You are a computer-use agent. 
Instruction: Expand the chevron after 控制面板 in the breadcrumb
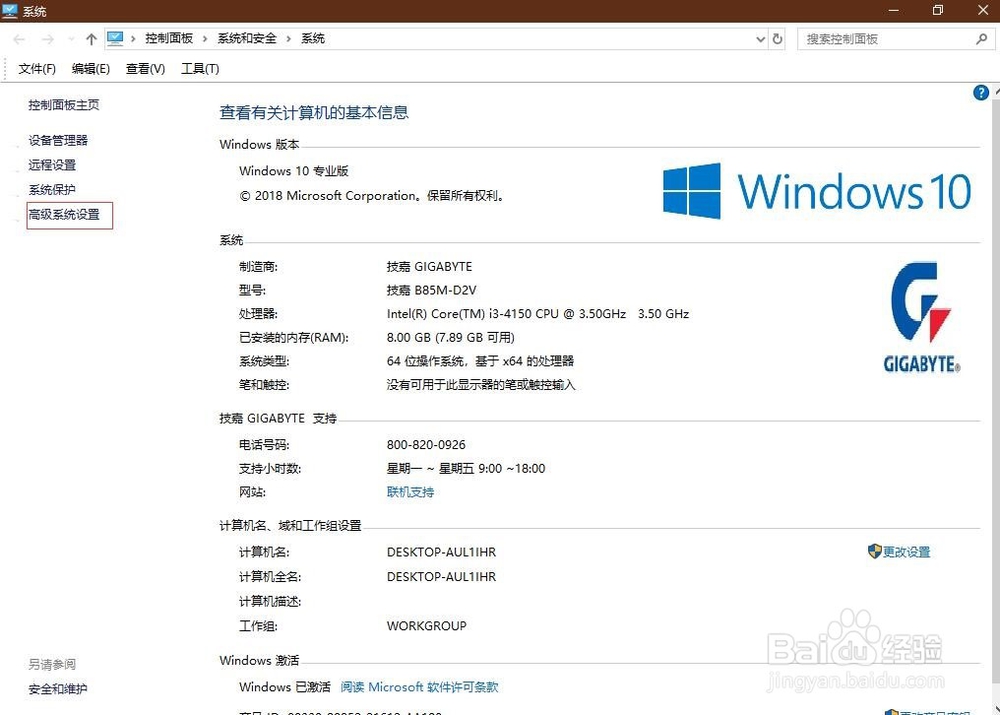point(205,39)
